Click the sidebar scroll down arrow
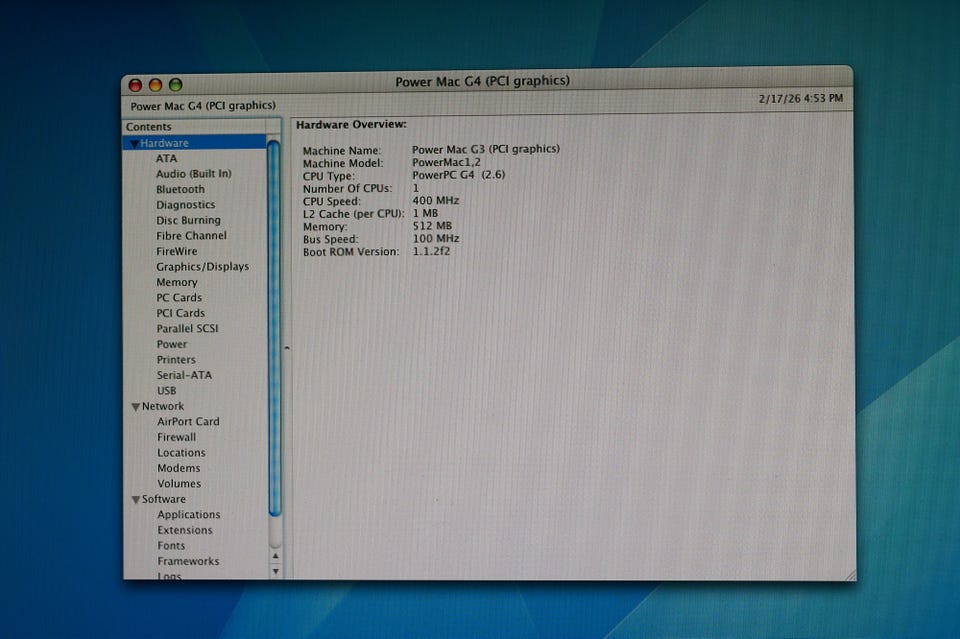Image resolution: width=960 pixels, height=639 pixels. 276,571
